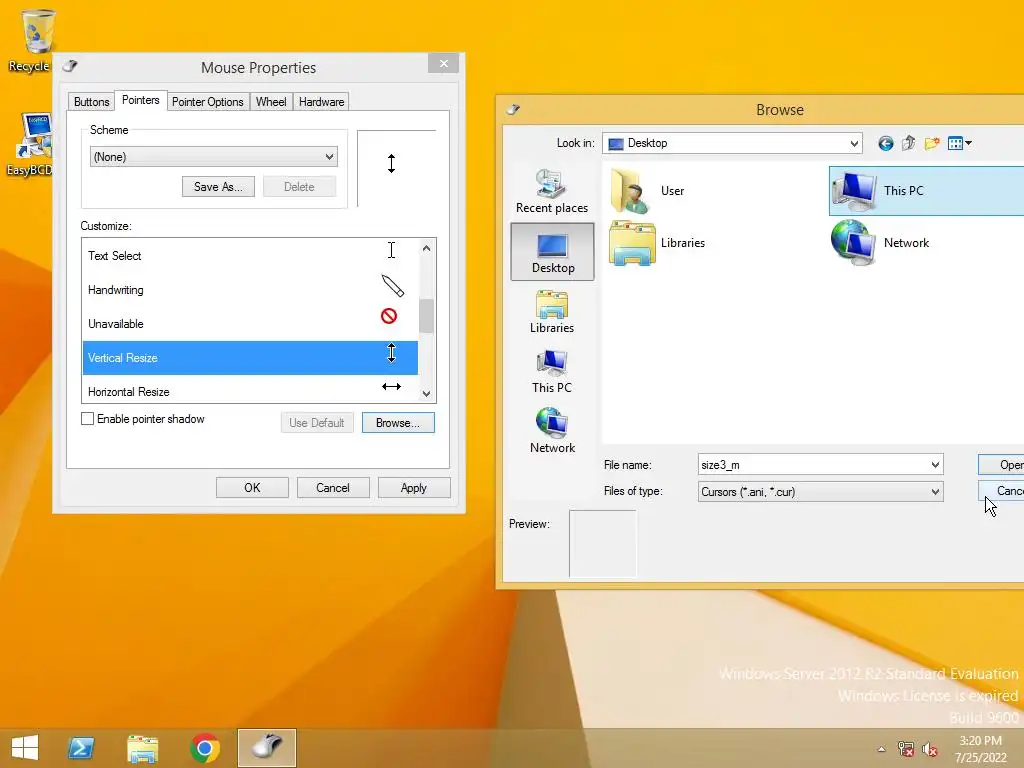Switch to the Buttons tab
The height and width of the screenshot is (768, 1024).
(91, 102)
